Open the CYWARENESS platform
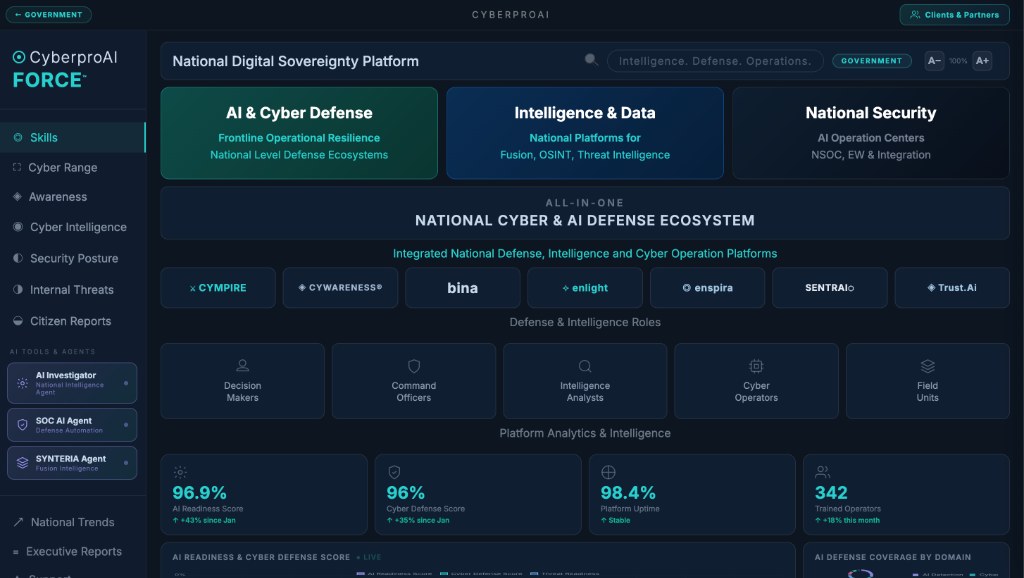1024x578 pixels. coord(340,287)
